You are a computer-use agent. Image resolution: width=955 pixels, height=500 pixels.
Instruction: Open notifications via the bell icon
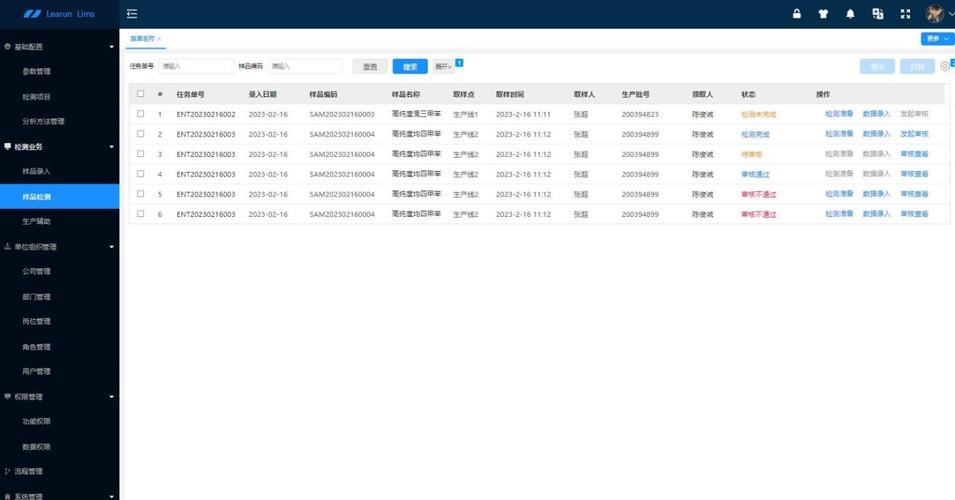coord(850,14)
